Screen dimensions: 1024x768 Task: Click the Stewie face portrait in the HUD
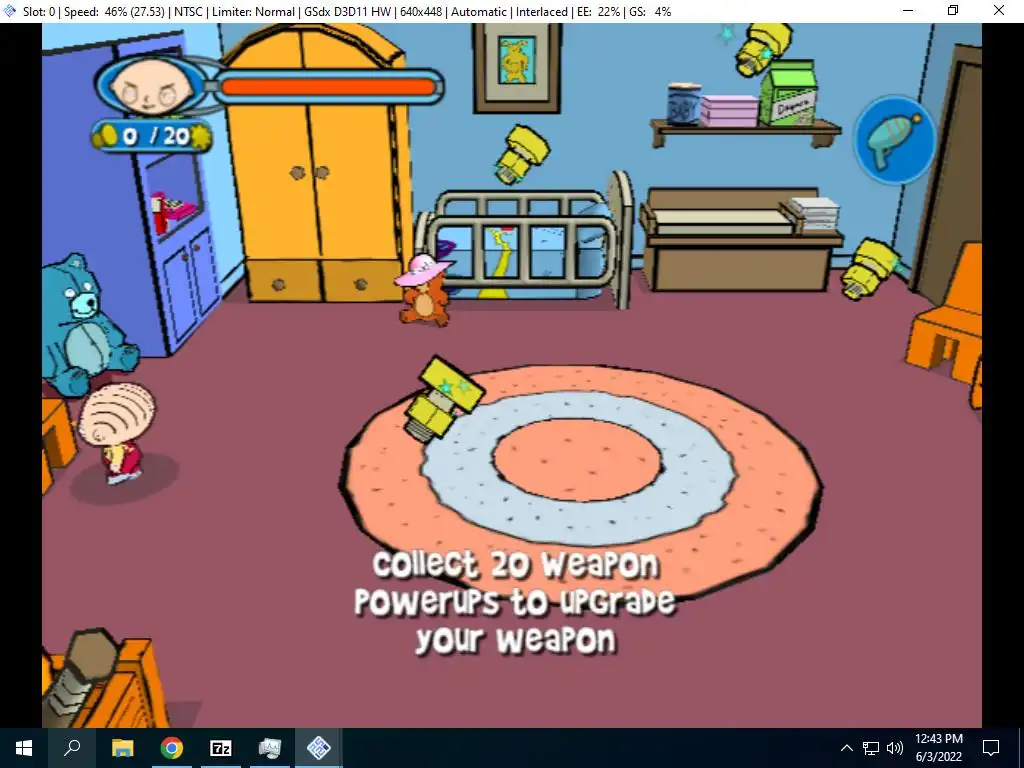tap(150, 87)
